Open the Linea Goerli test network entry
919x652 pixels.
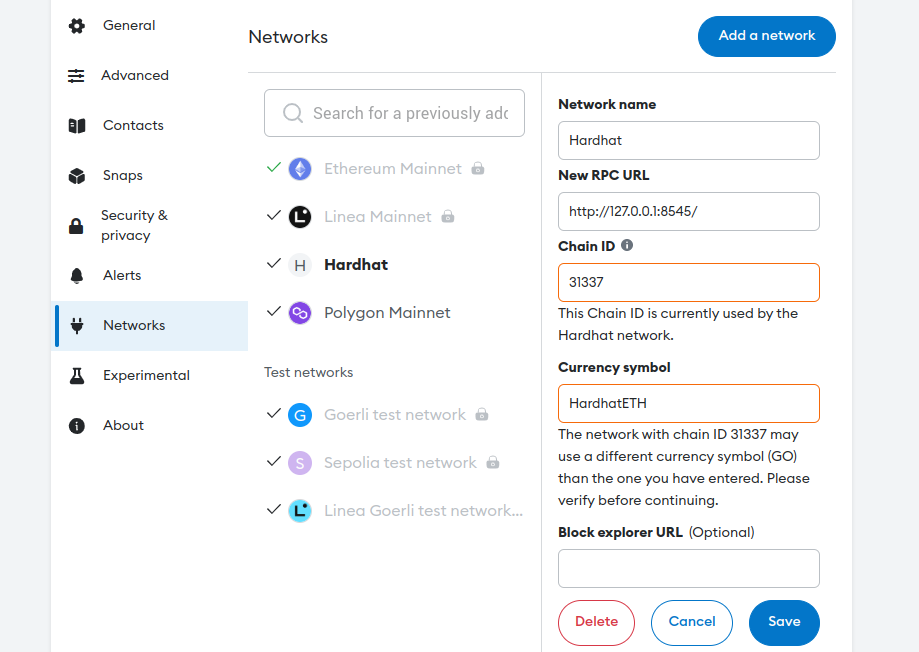coord(420,510)
